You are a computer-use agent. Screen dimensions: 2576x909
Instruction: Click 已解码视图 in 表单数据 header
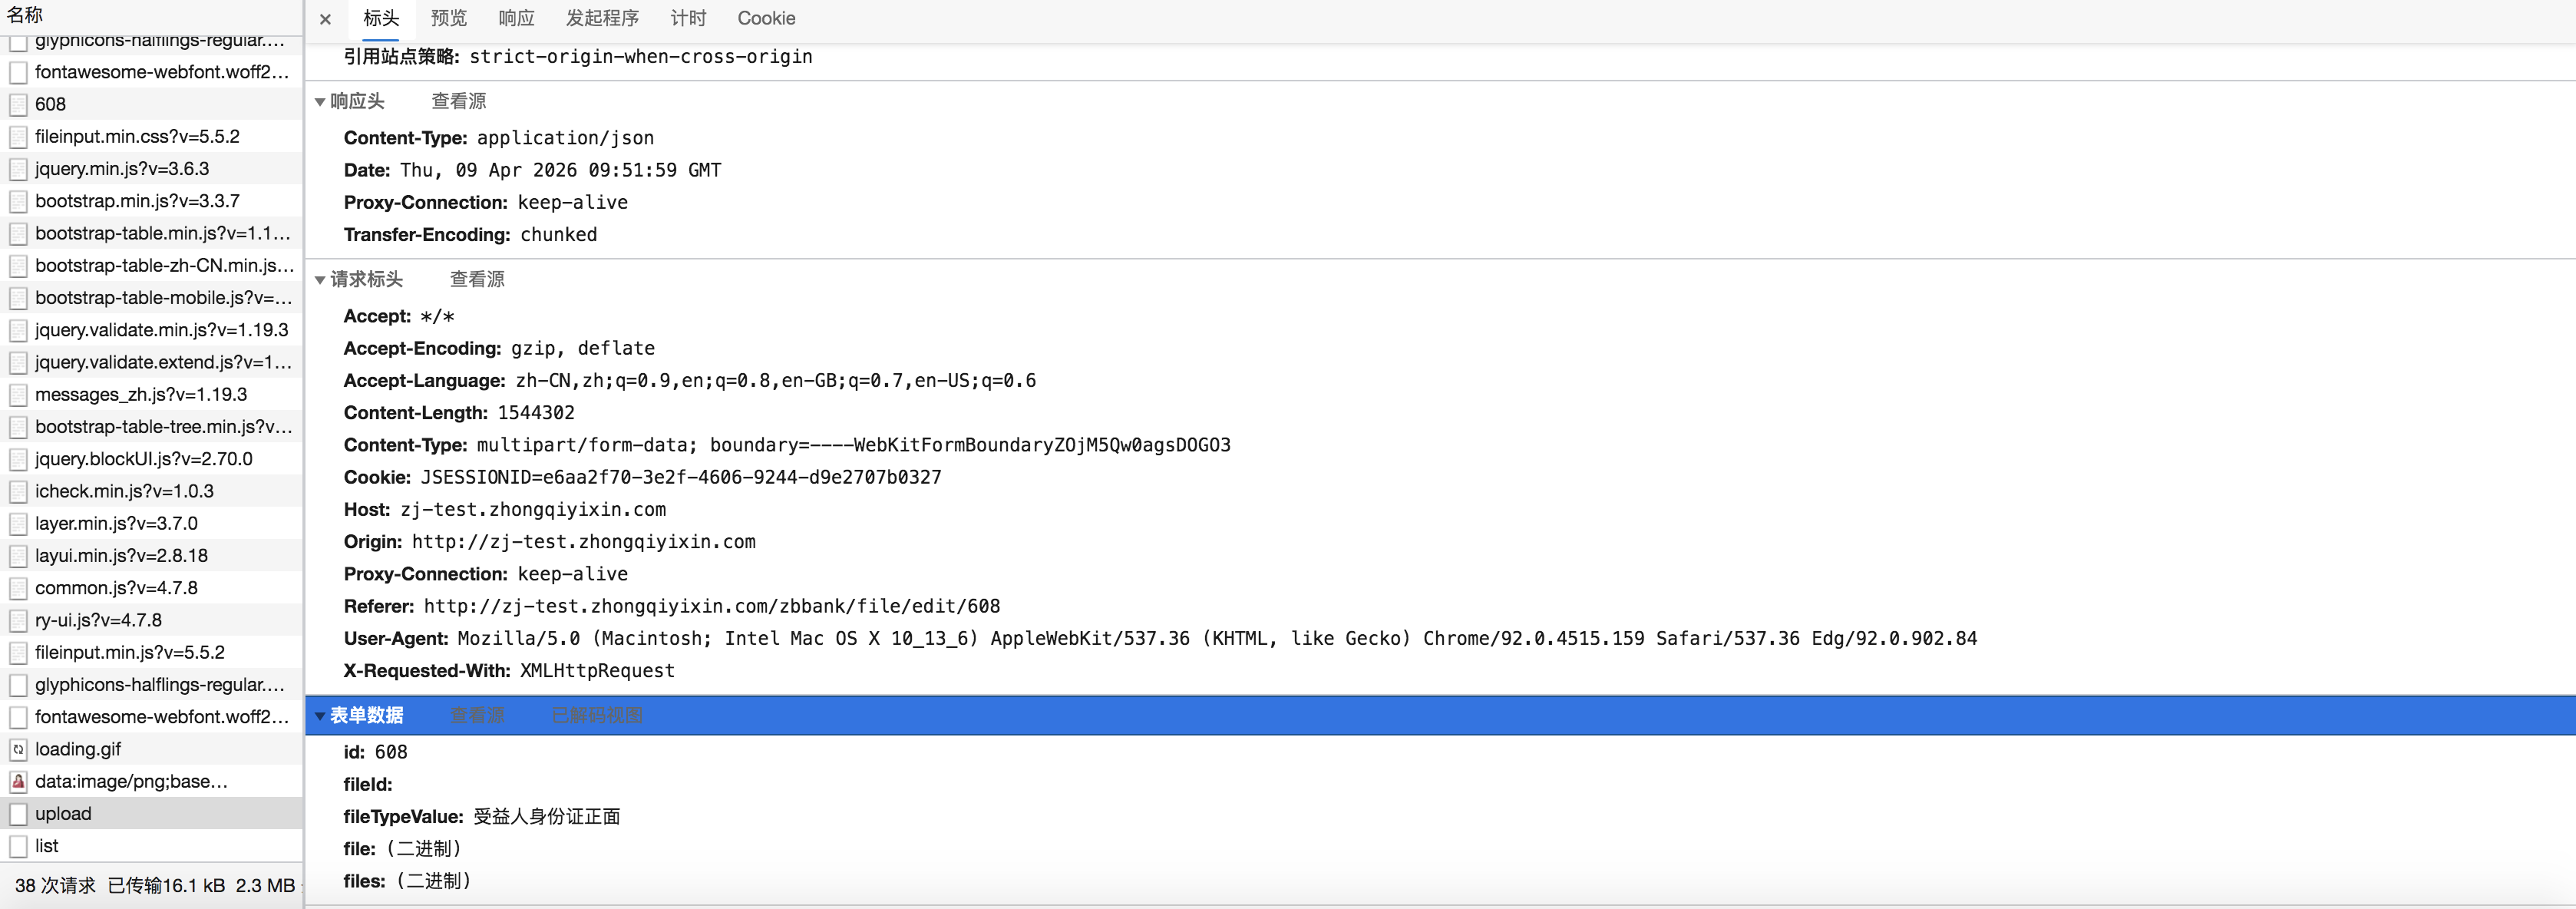click(x=597, y=716)
